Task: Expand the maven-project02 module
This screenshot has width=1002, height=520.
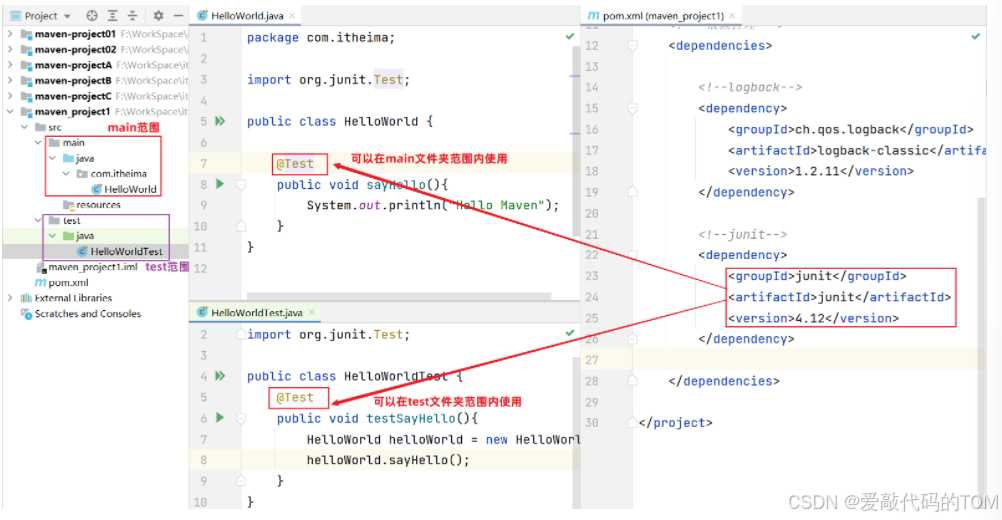Action: click(10, 49)
